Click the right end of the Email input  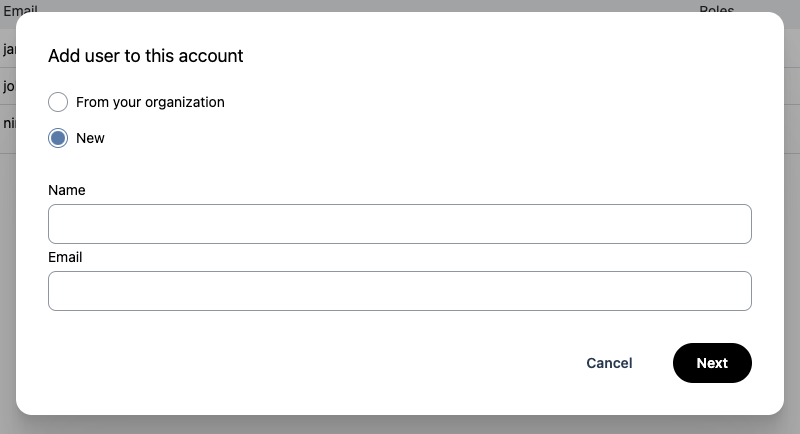pos(735,291)
